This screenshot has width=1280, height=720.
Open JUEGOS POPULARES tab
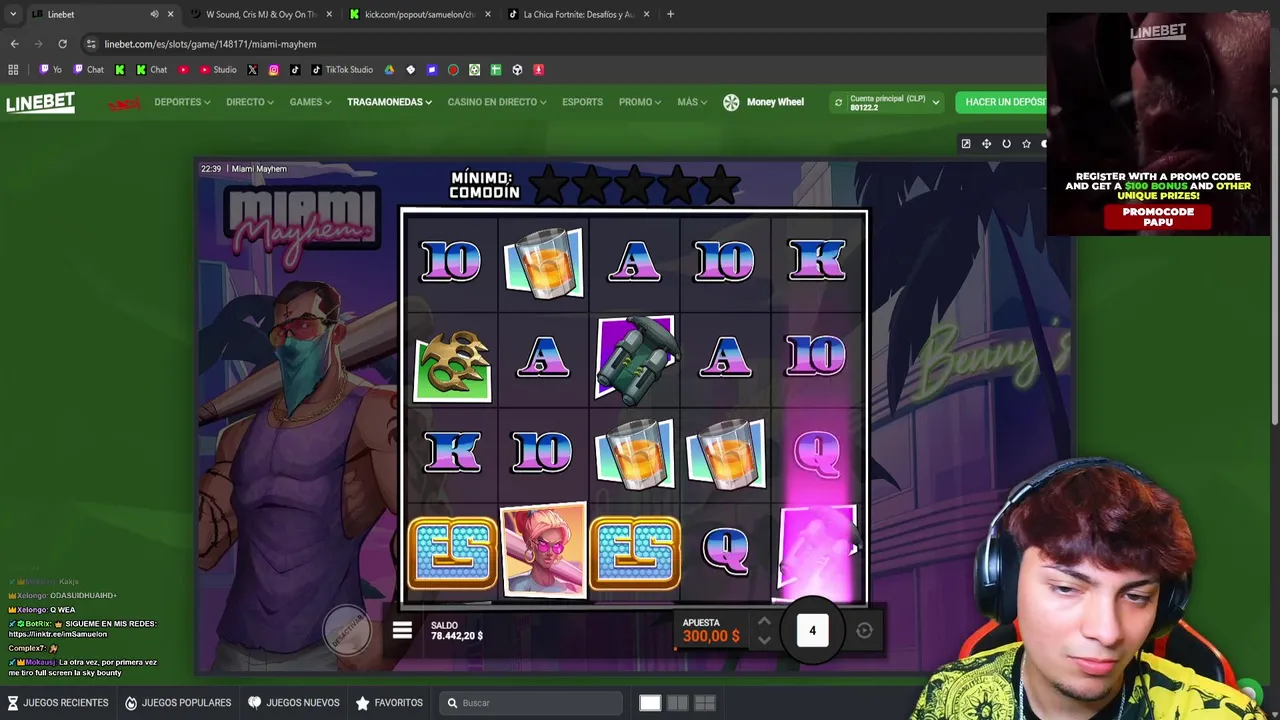pos(178,703)
